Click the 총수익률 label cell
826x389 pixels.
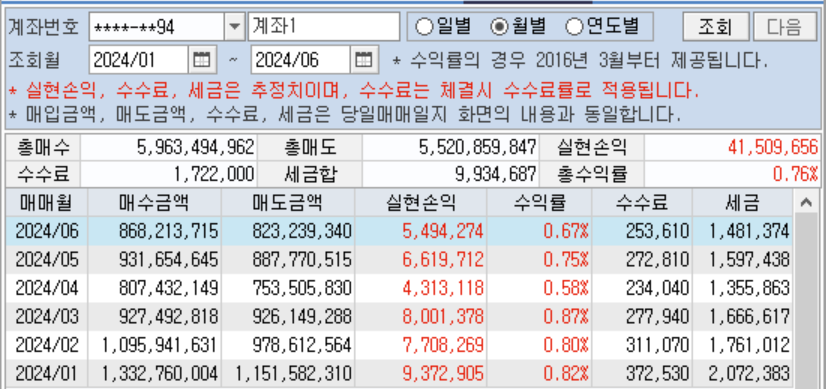click(x=592, y=173)
